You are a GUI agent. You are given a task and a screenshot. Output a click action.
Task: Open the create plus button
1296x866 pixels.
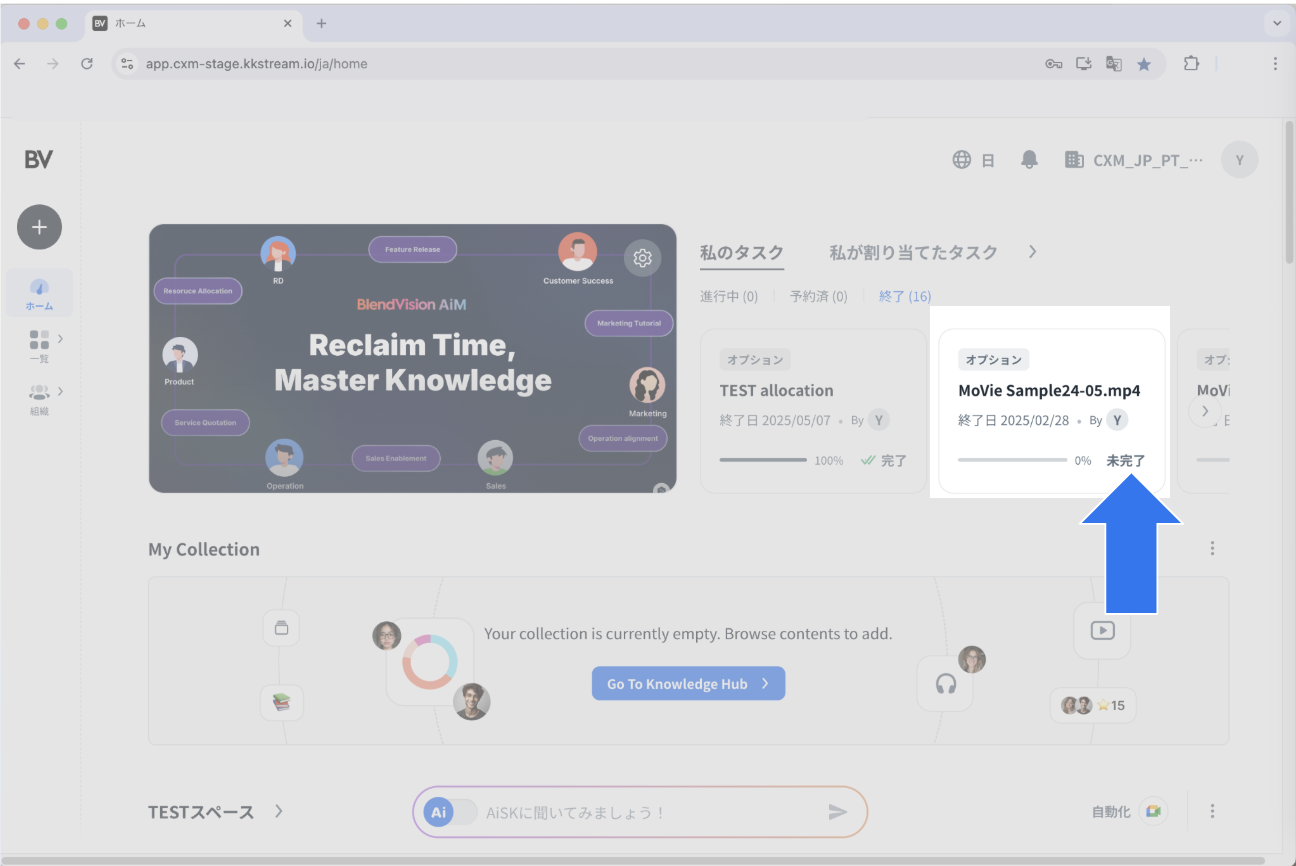click(x=39, y=227)
